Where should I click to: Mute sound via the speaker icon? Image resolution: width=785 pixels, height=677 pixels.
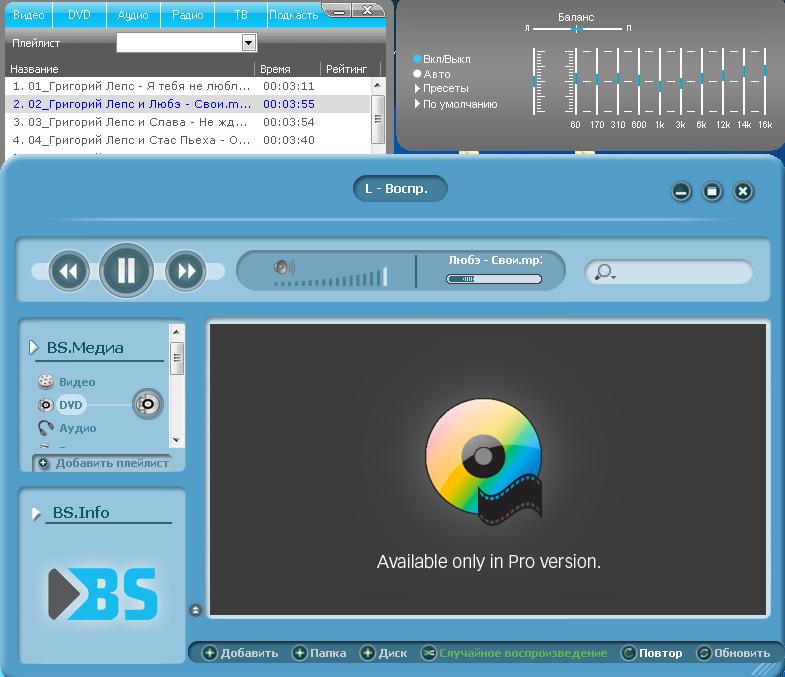pyautogui.click(x=283, y=267)
